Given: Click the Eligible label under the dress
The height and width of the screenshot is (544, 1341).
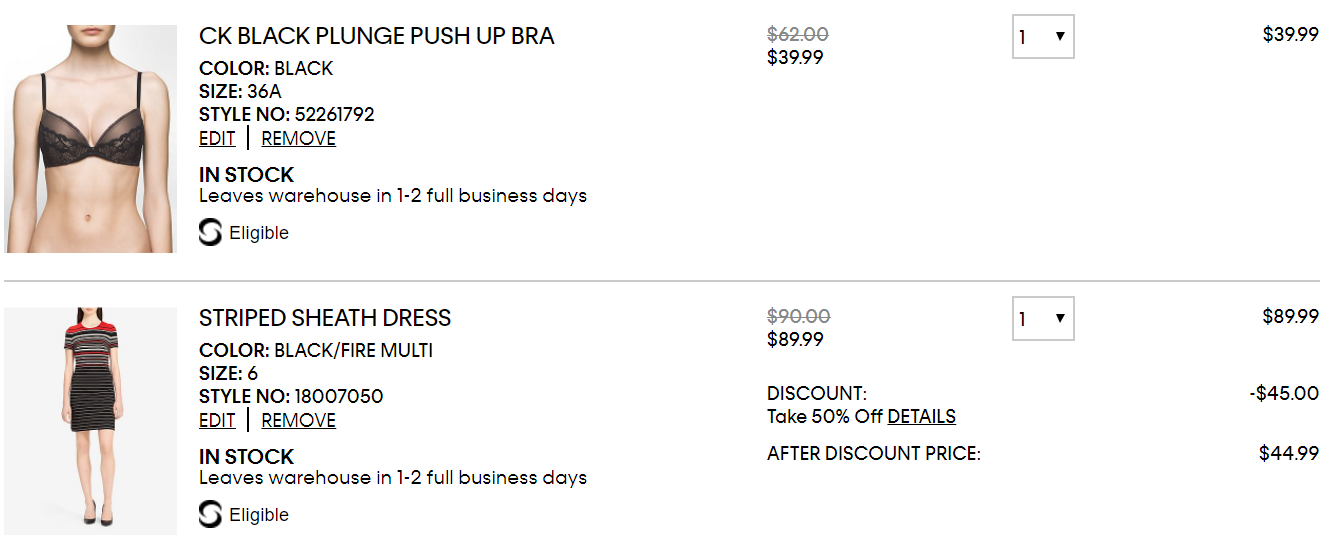Looking at the screenshot, I should click(x=259, y=515).
